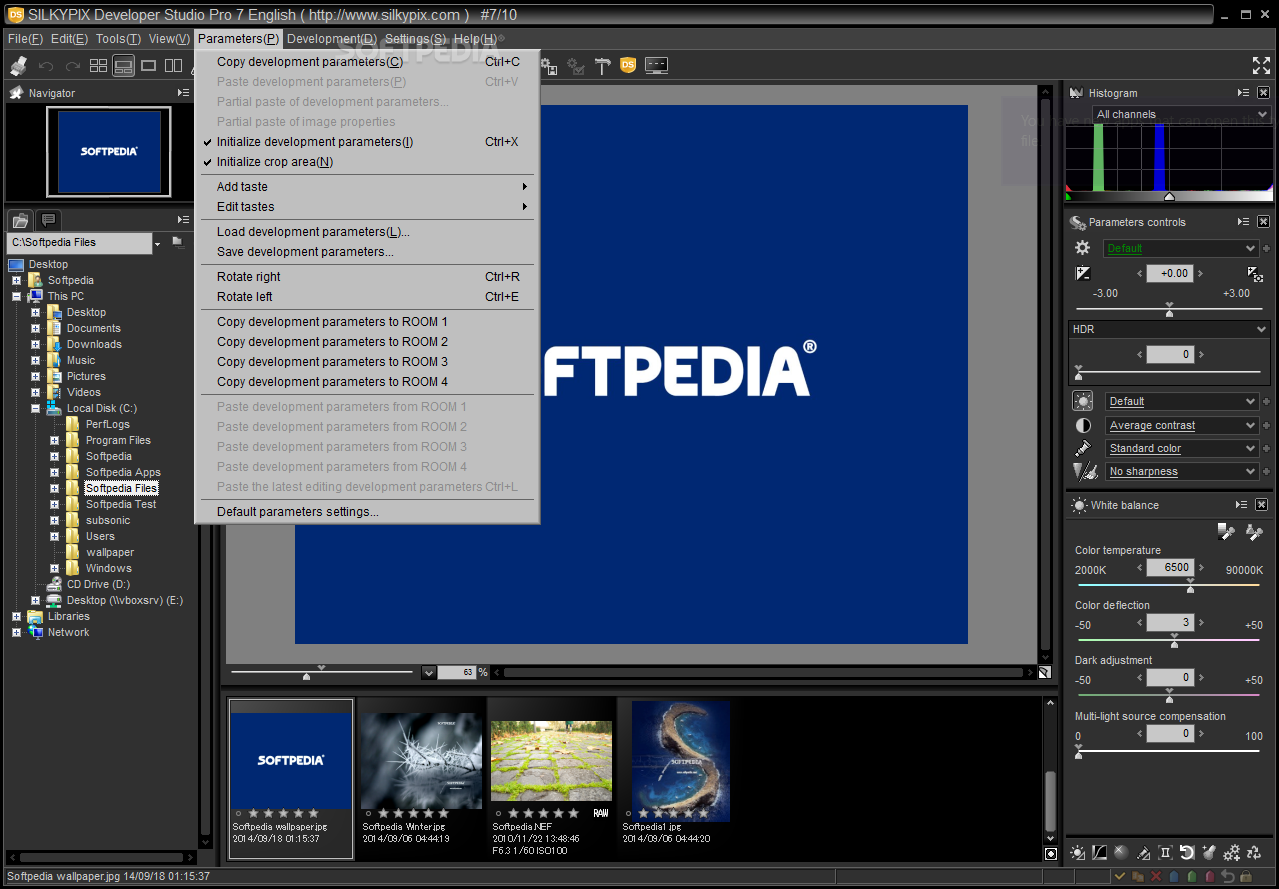Open the exposure bias tool icon
This screenshot has height=889, width=1279.
tap(1083, 273)
